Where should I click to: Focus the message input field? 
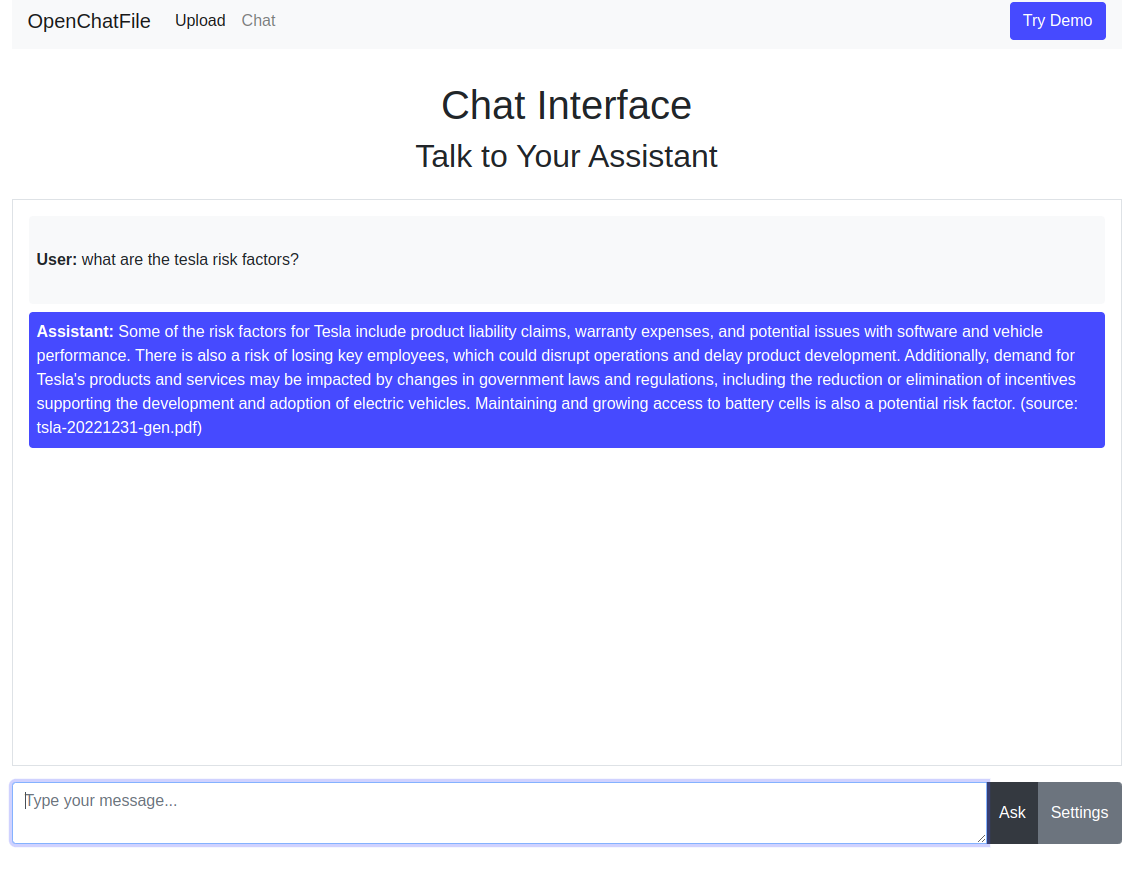click(499, 813)
